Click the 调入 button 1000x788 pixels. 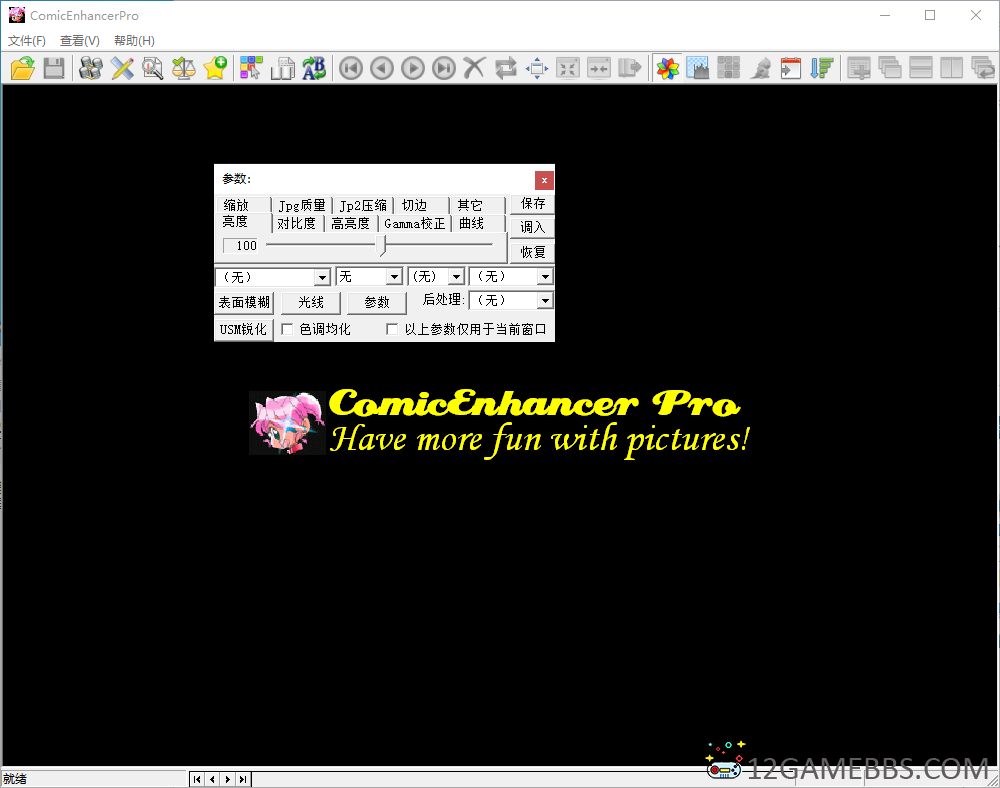pos(533,228)
